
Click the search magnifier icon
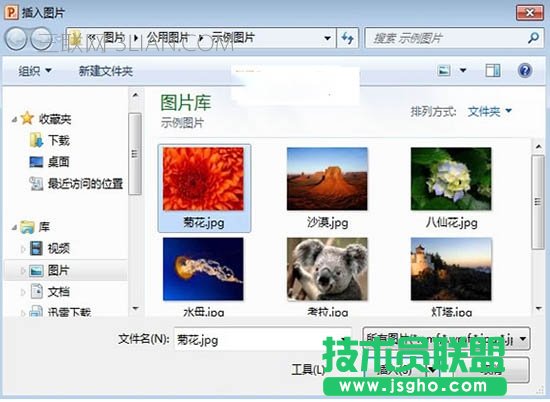pyautogui.click(x=533, y=38)
